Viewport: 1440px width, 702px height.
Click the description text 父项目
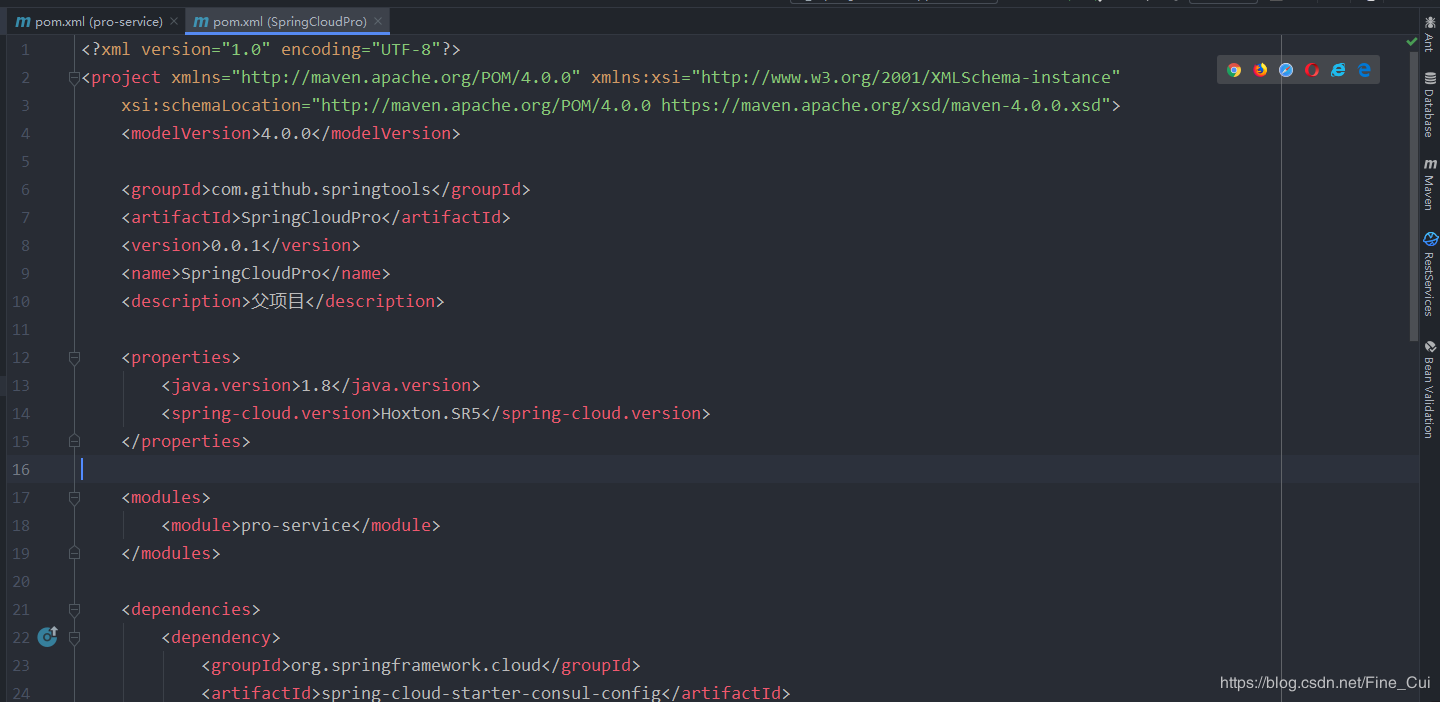tap(278, 301)
